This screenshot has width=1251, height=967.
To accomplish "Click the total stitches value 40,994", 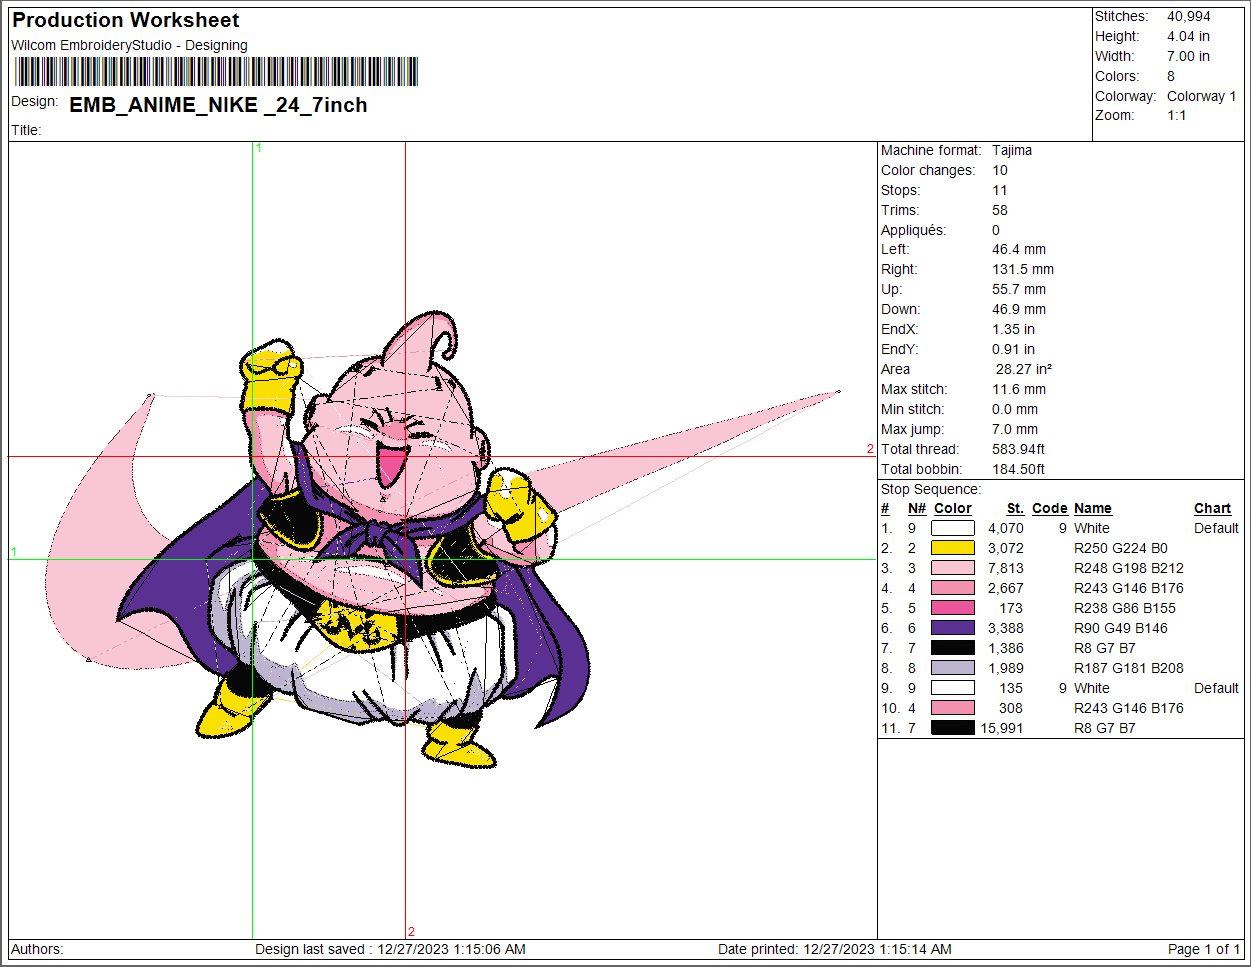I will [1188, 16].
